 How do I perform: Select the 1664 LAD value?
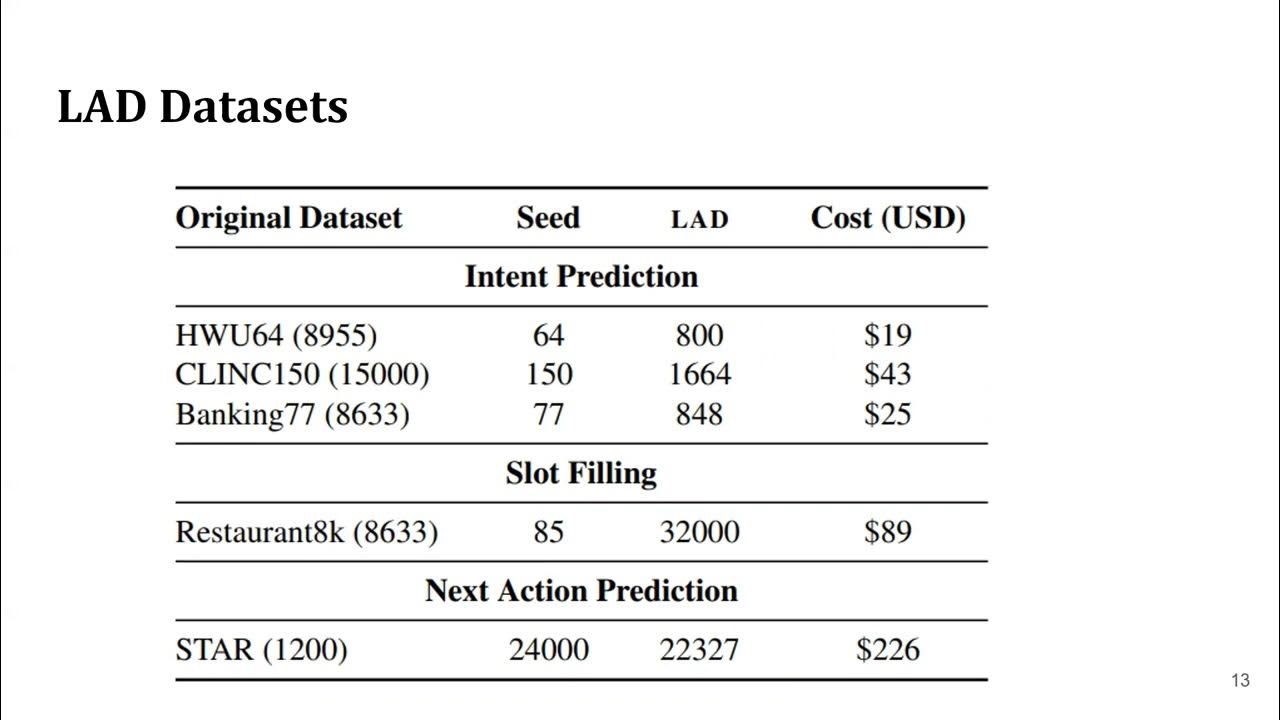(x=699, y=374)
